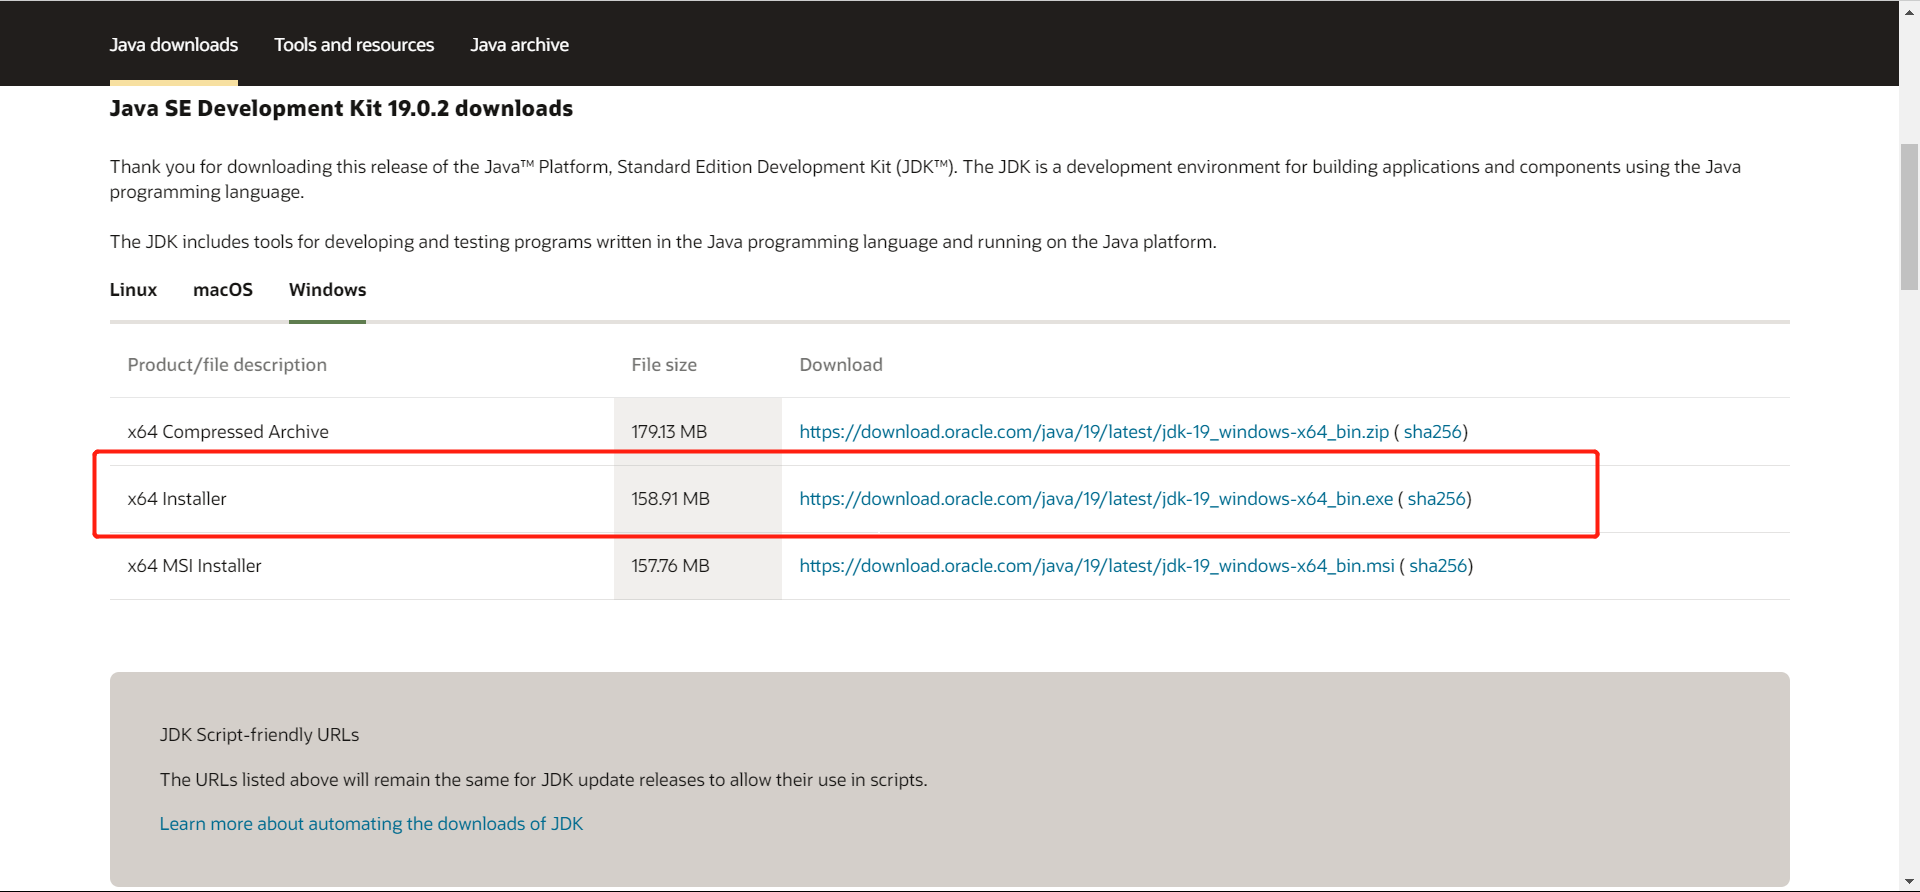Download the jdk-19 windows-x64 exe installer
Image resolution: width=1920 pixels, height=892 pixels.
point(1095,499)
